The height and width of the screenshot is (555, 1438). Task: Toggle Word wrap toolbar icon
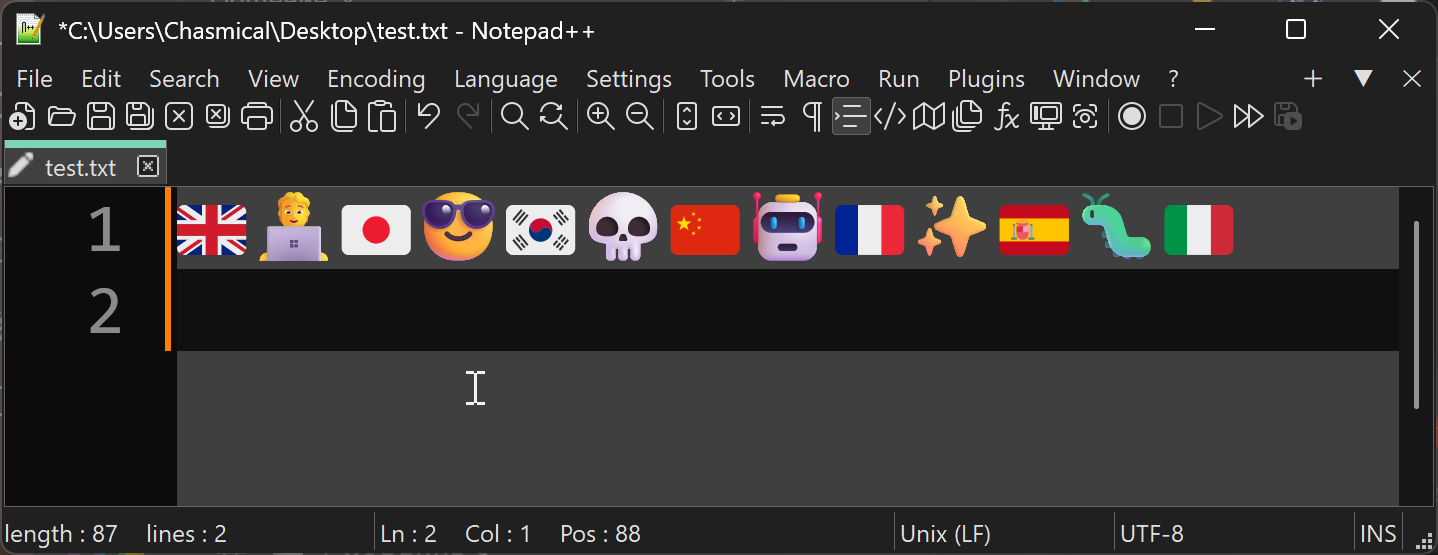772,117
